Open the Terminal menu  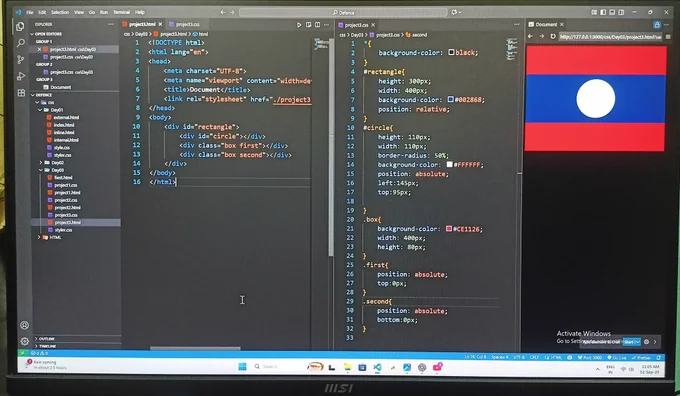coord(121,12)
